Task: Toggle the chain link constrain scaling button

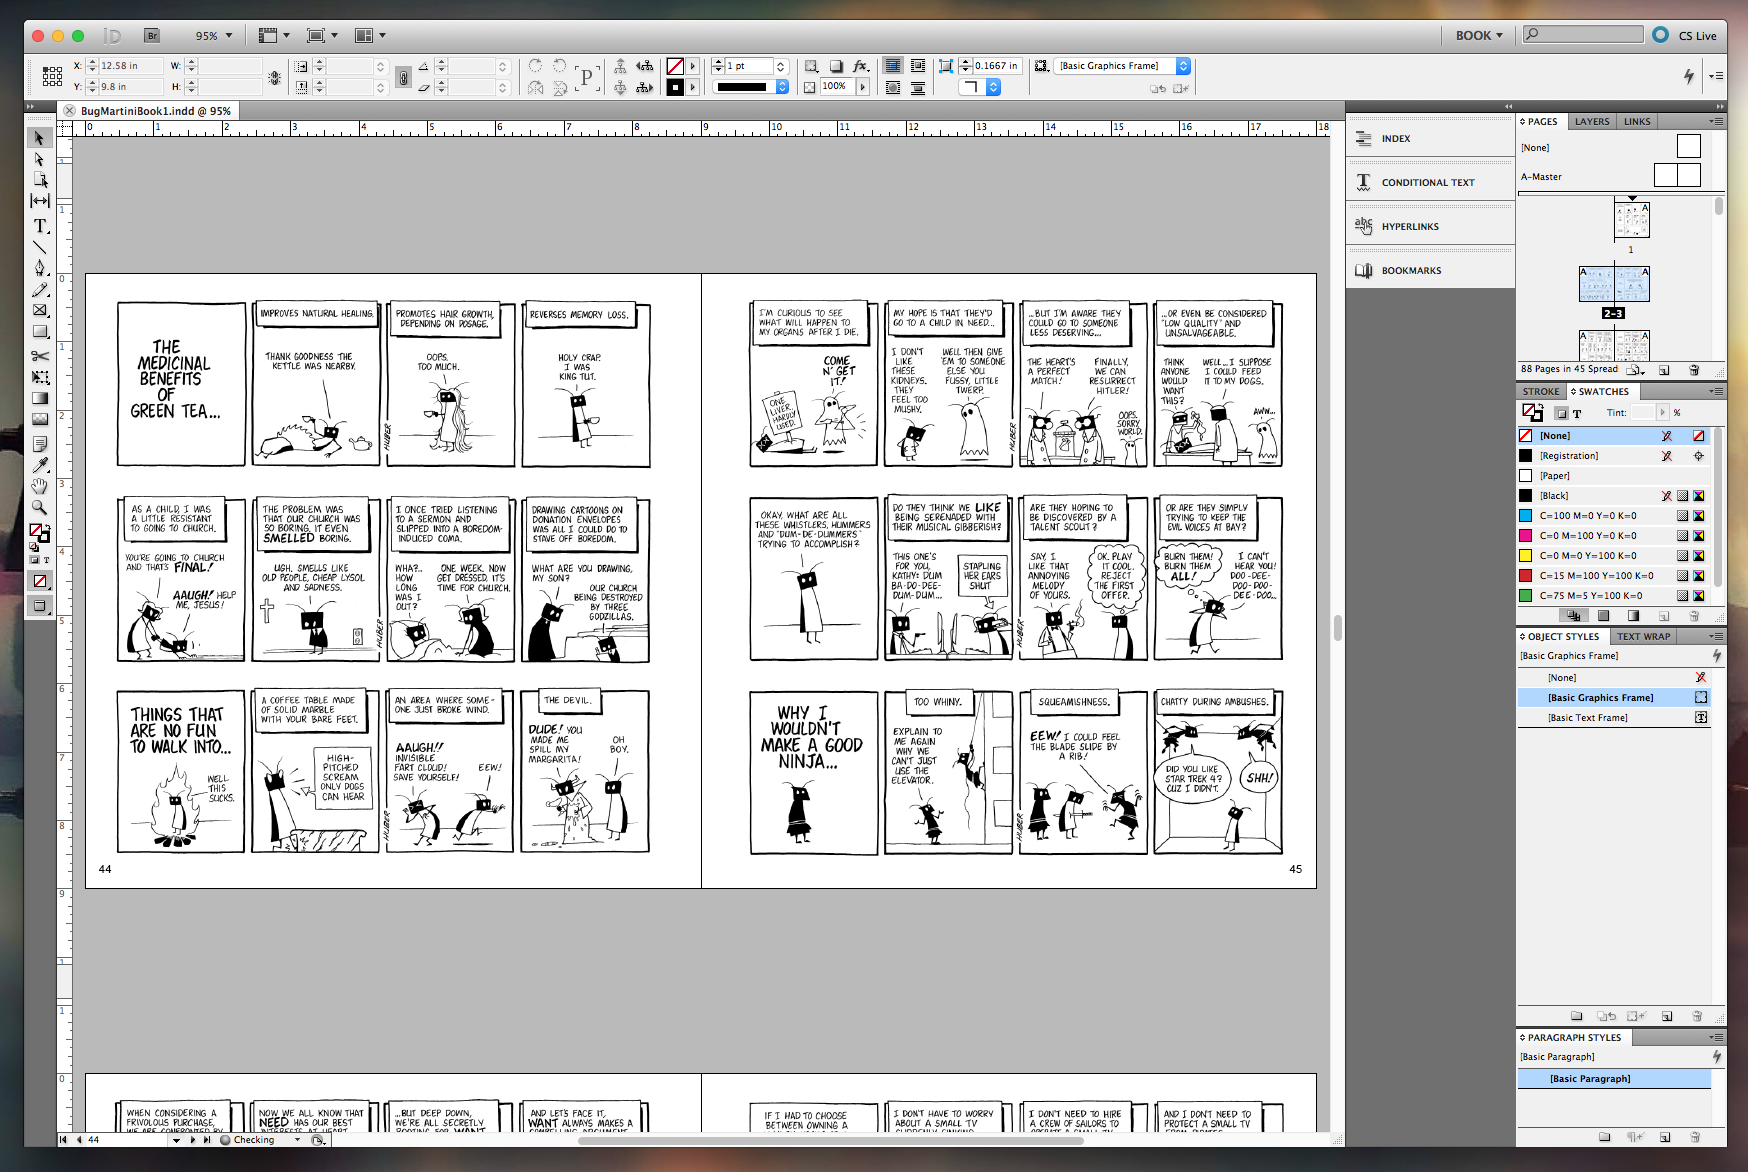Action: [x=403, y=77]
